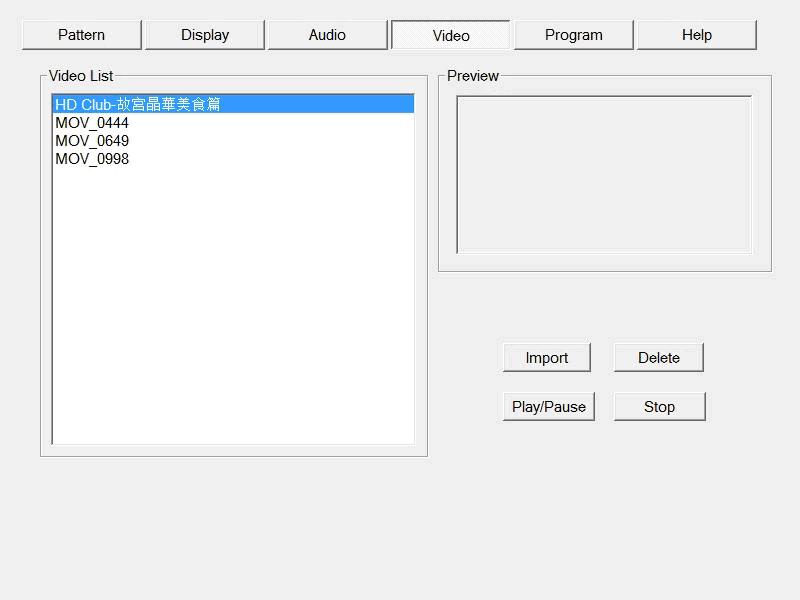
Task: Toggle playback with Play/Pause
Action: (548, 407)
